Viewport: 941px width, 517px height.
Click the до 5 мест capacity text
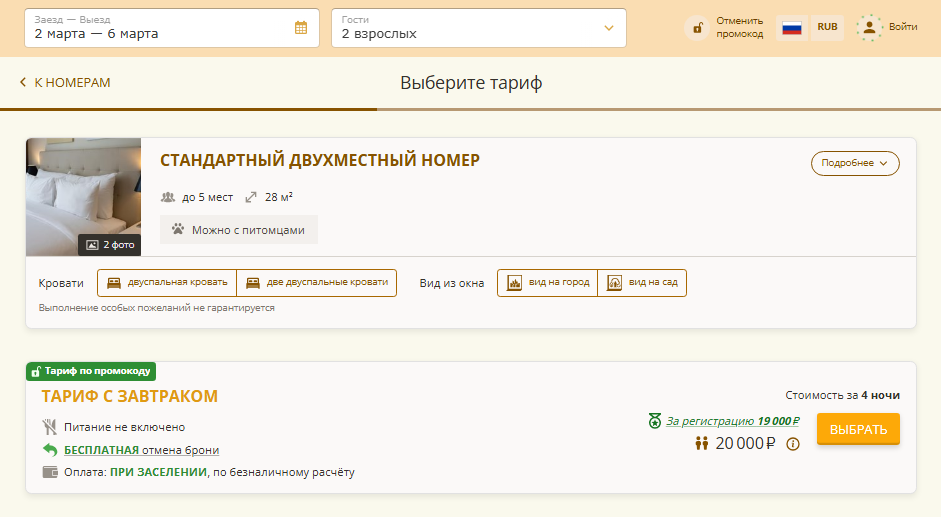pos(208,197)
